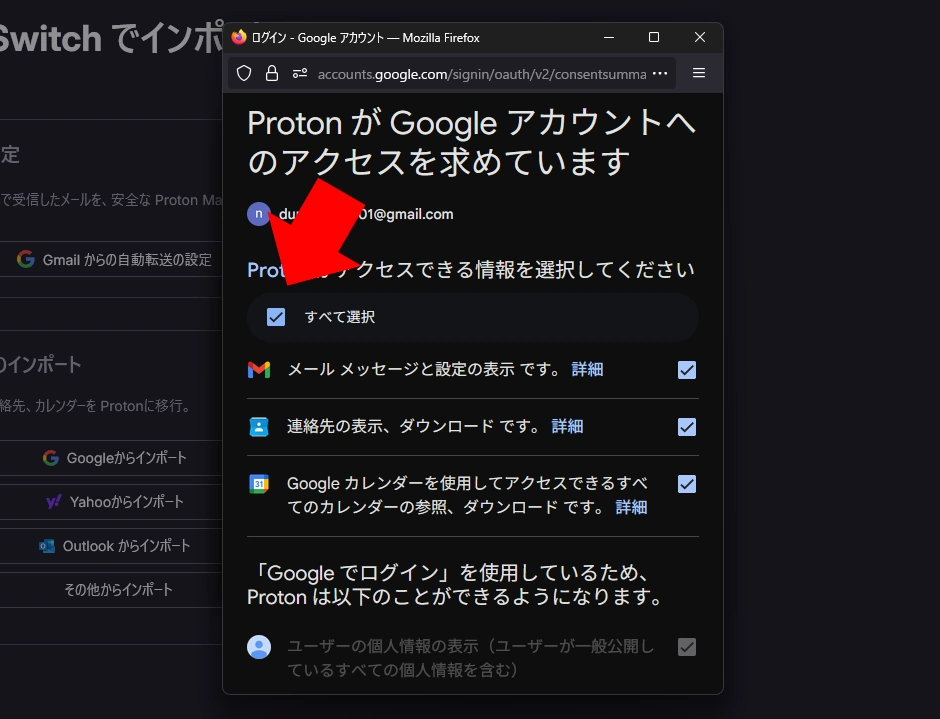Viewport: 940px width, 719px height.
Task: Click Google logo beside Gmail forwarding setup
Action: [26, 259]
